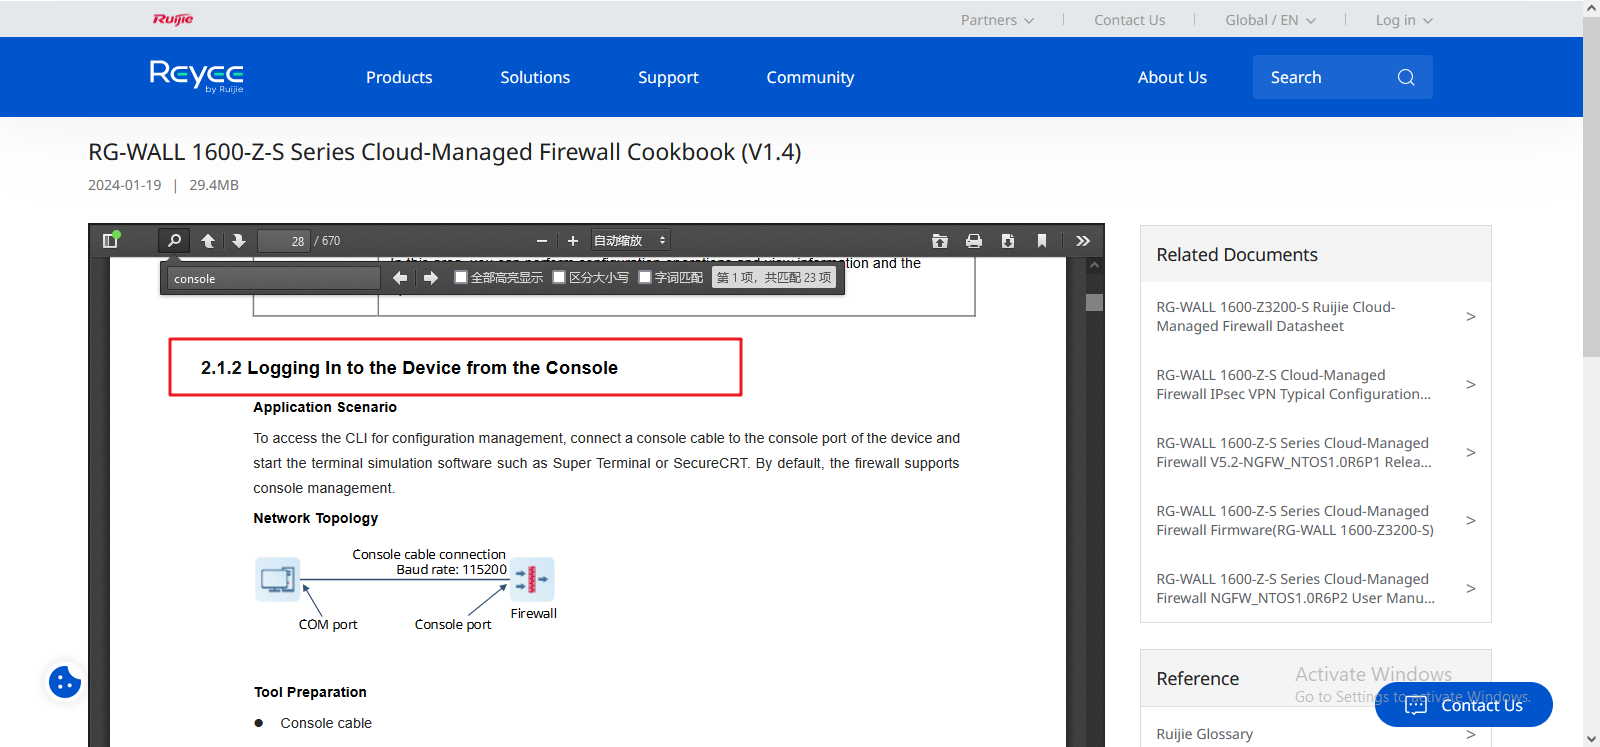Click the Network Topology heading
This screenshot has height=747, width=1600.
[315, 518]
